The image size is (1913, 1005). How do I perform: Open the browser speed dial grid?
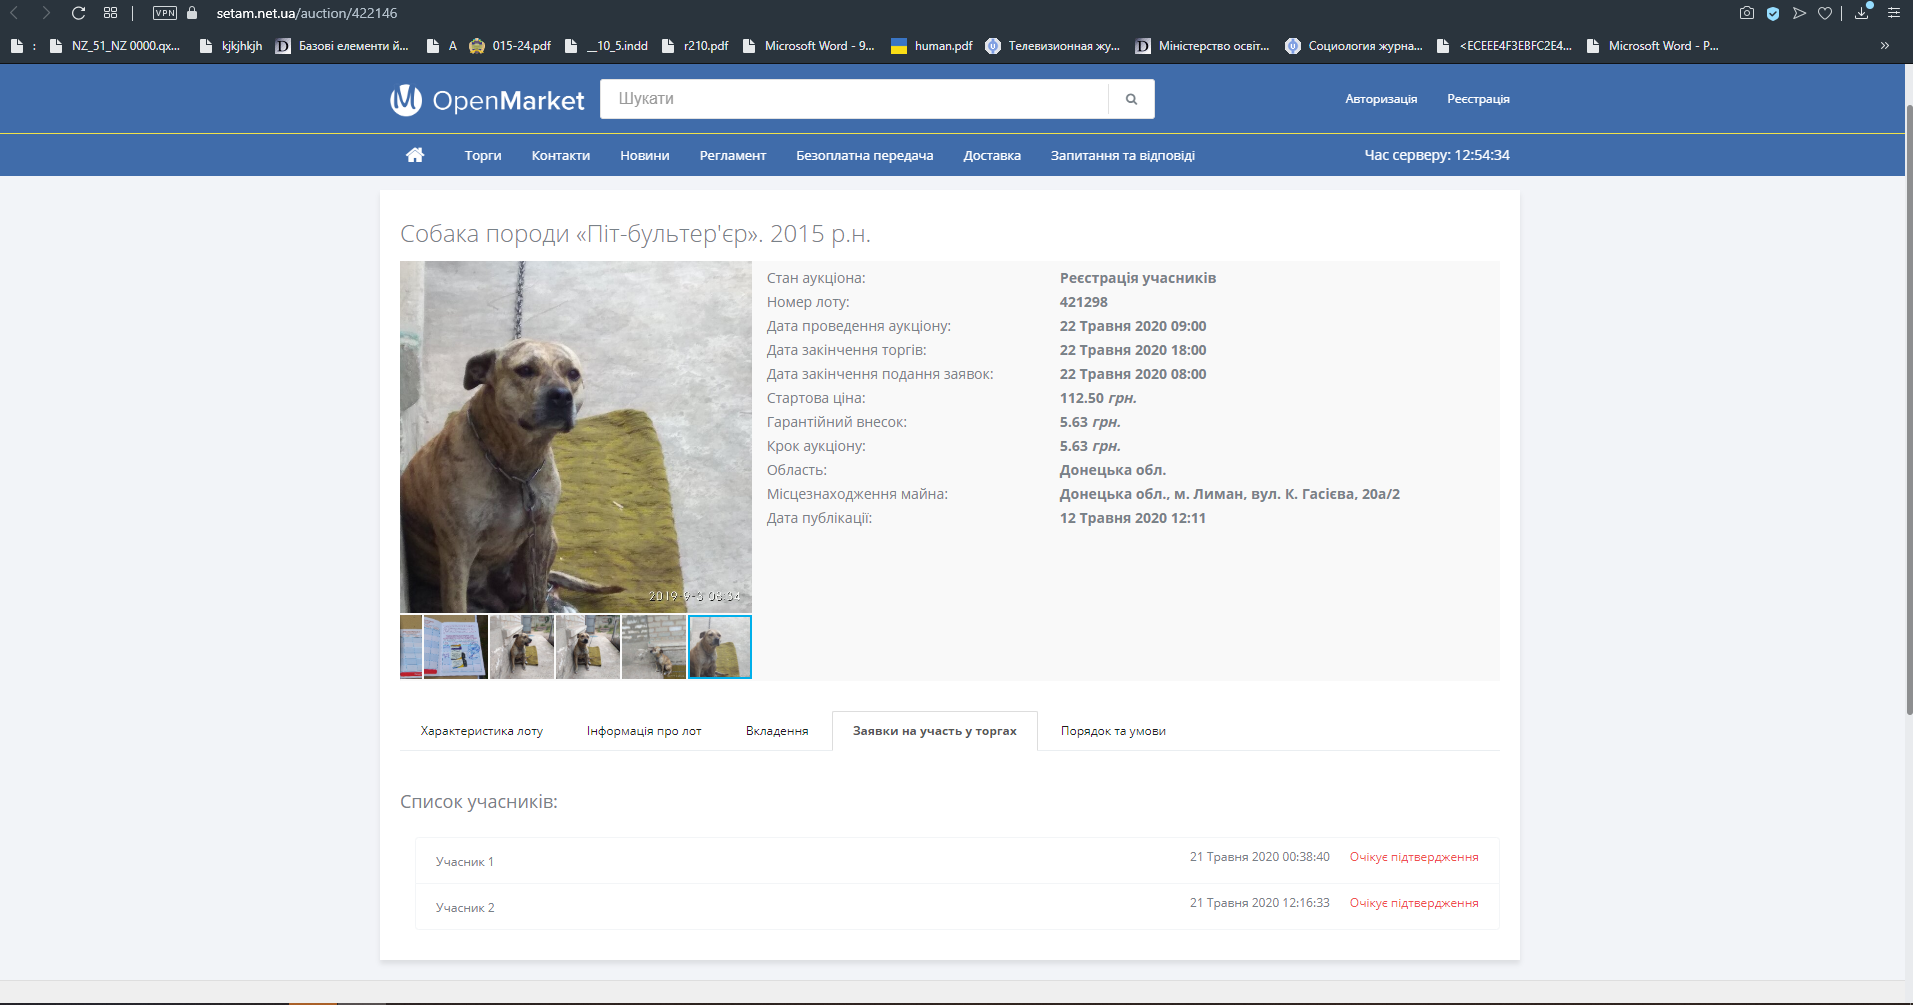point(111,13)
